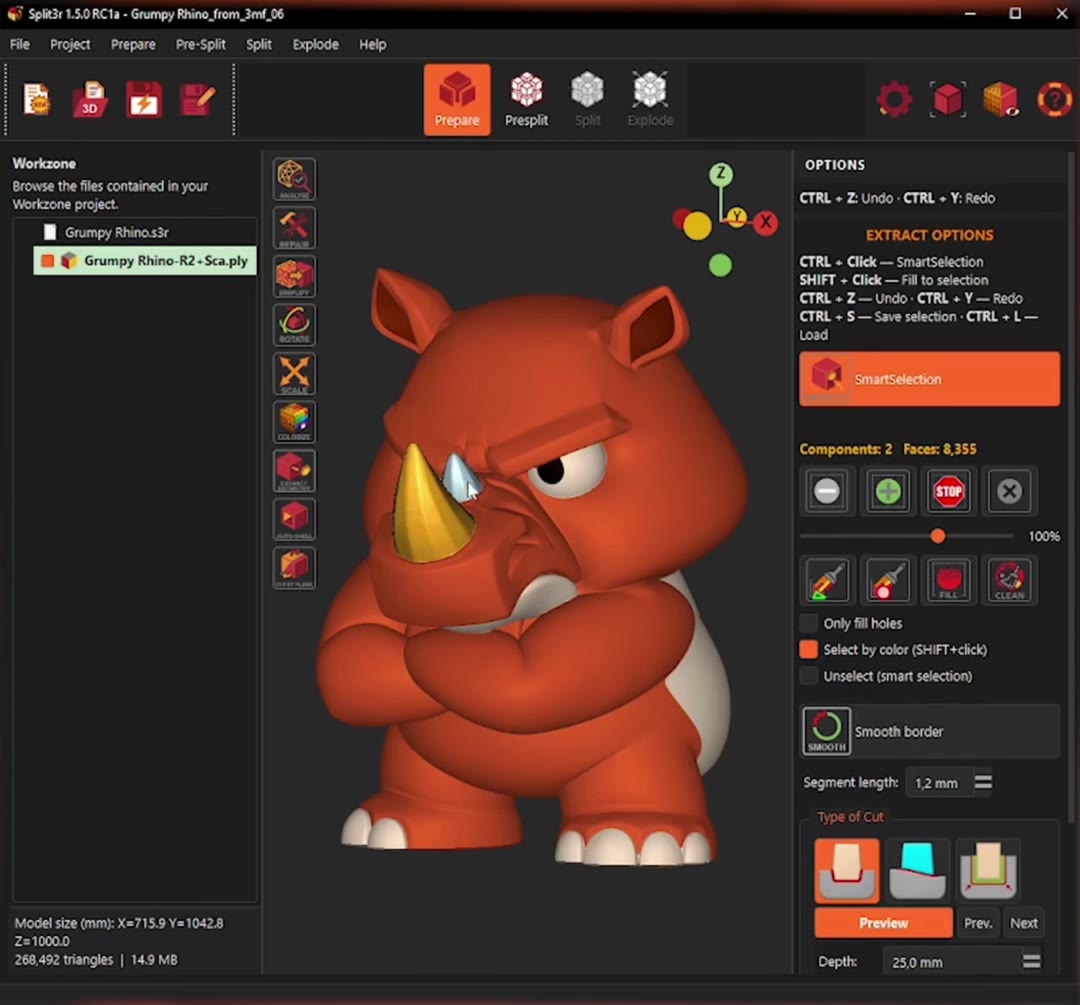Select Grumpy Rhino.s3r in Workzone
The image size is (1080, 1005).
click(116, 232)
